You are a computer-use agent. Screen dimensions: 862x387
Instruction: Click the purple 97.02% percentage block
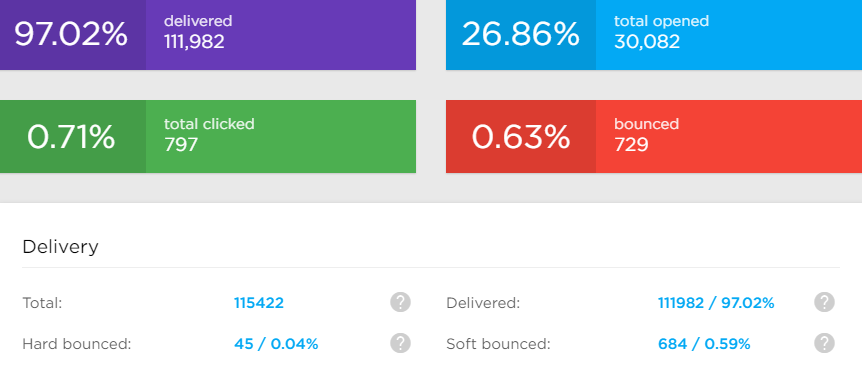73,35
